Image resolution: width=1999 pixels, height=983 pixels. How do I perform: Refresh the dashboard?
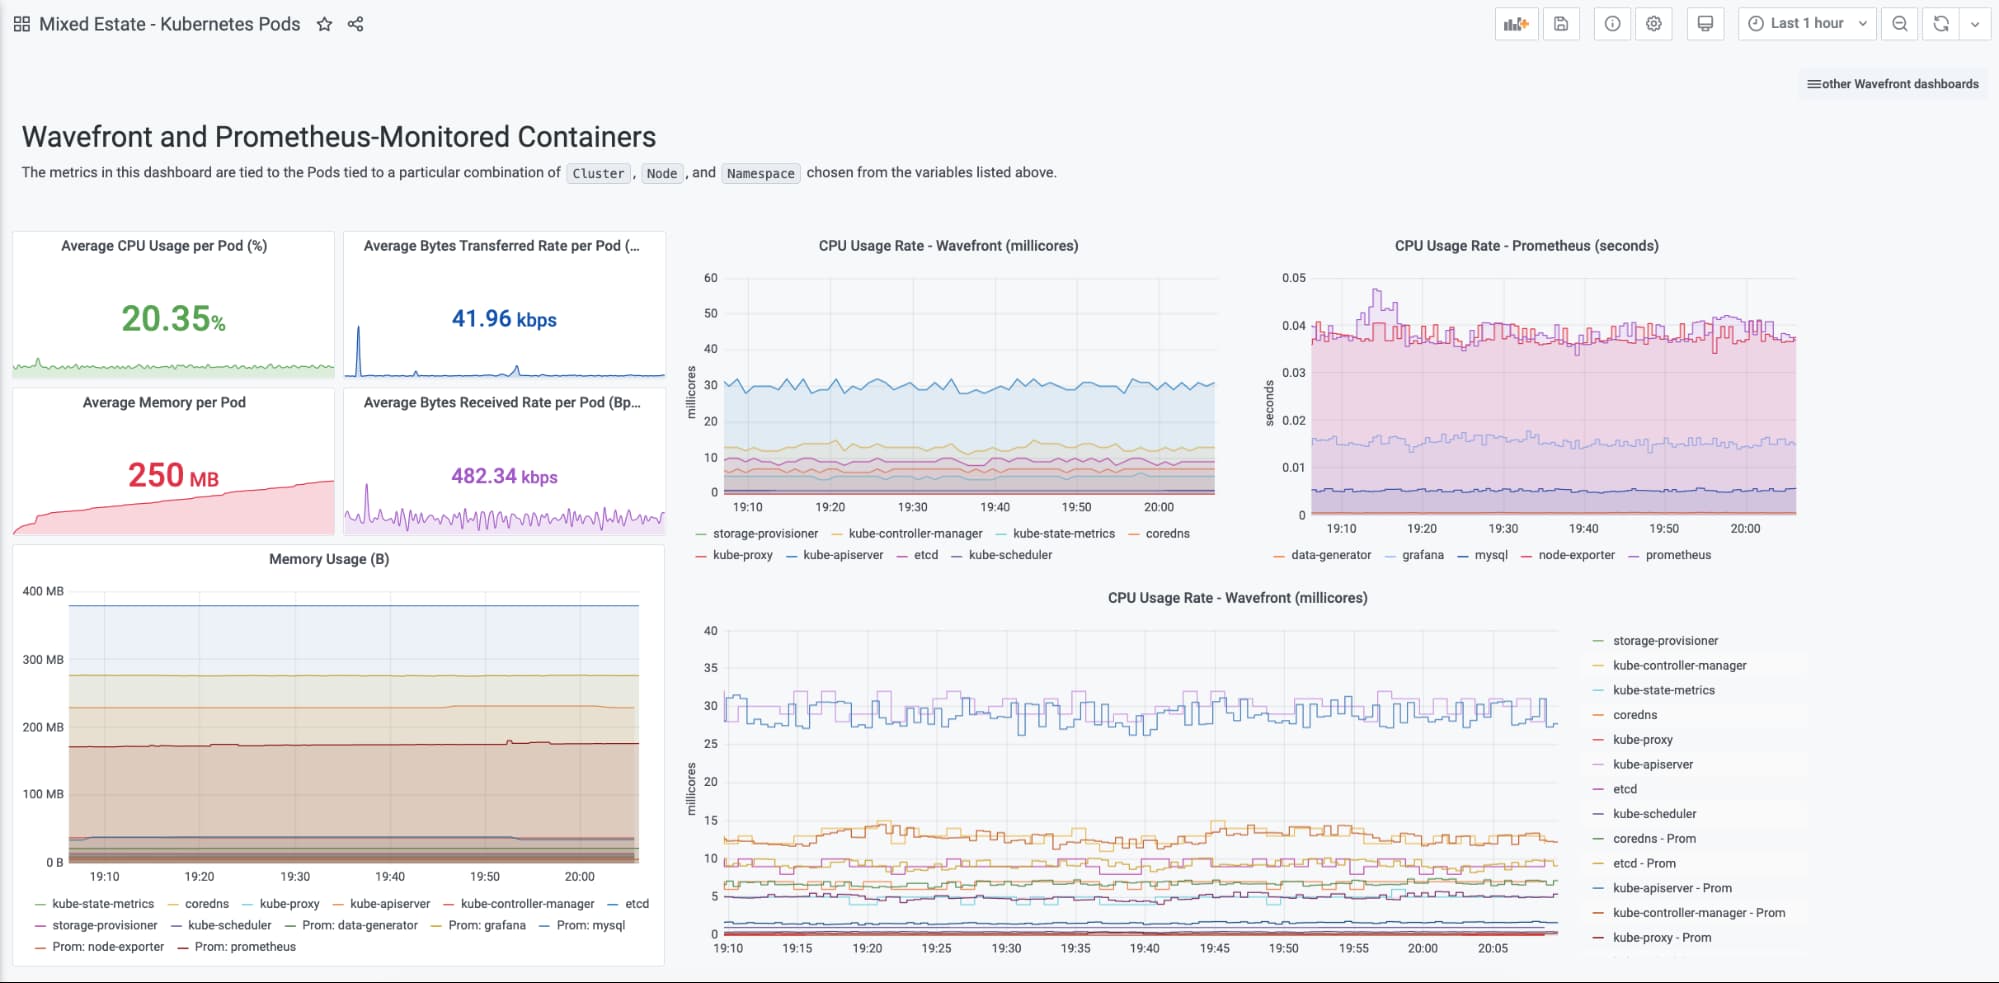[1940, 24]
